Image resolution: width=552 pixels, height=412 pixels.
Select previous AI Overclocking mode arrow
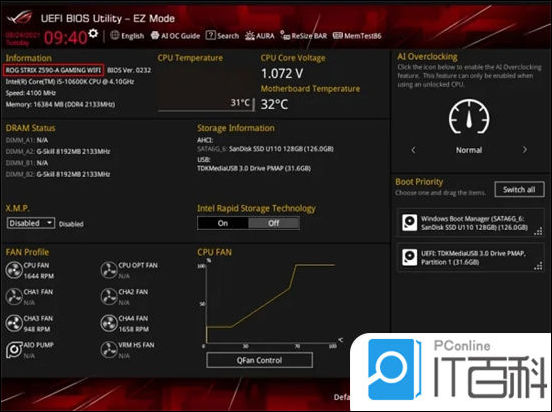pyautogui.click(x=413, y=150)
